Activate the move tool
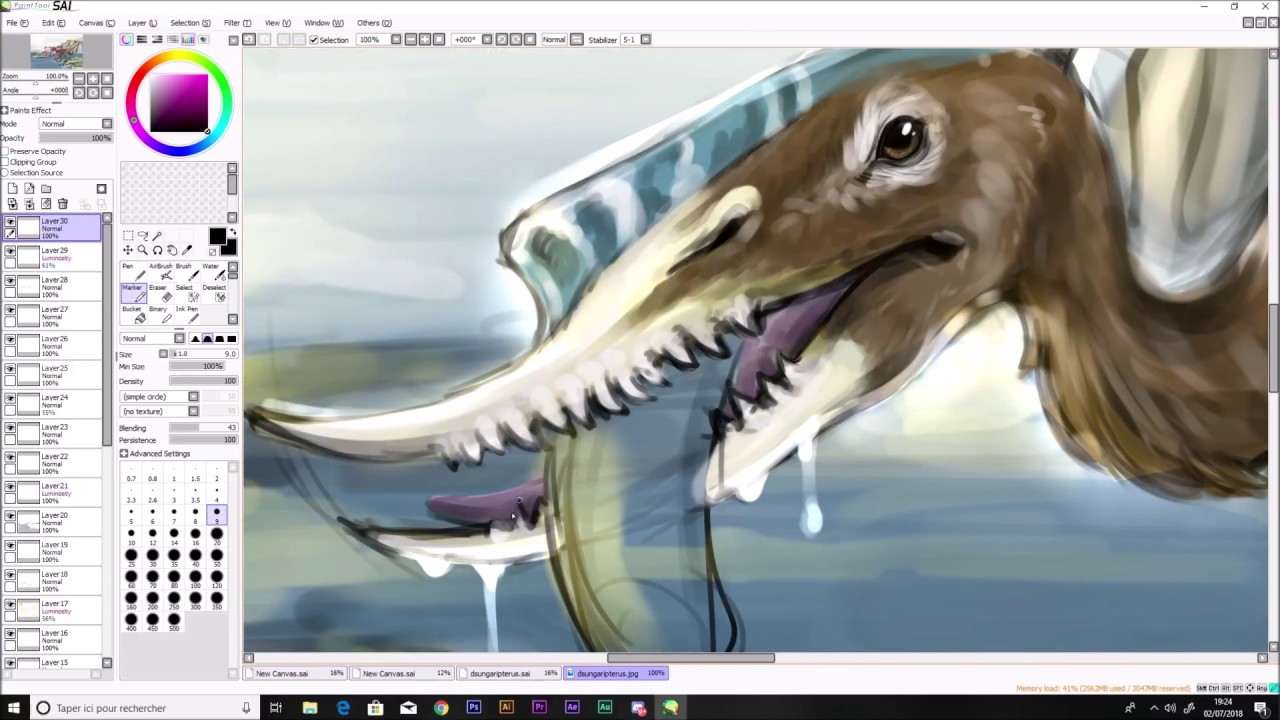The width and height of the screenshot is (1280, 720). tap(128, 250)
